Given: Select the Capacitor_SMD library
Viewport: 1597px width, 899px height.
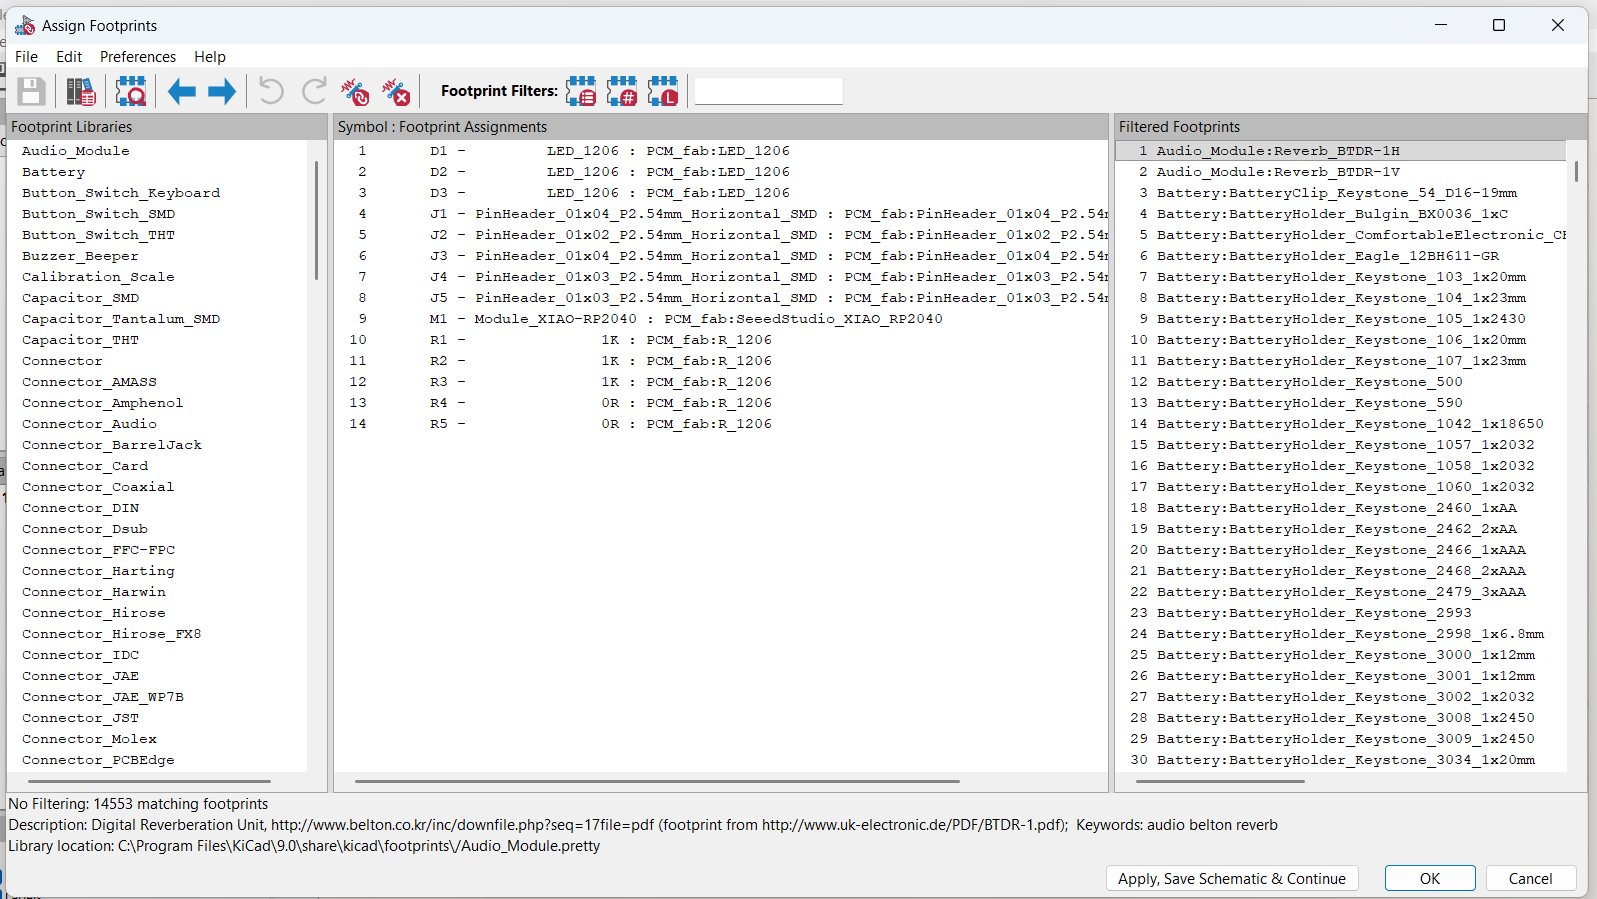Looking at the screenshot, I should (81, 298).
